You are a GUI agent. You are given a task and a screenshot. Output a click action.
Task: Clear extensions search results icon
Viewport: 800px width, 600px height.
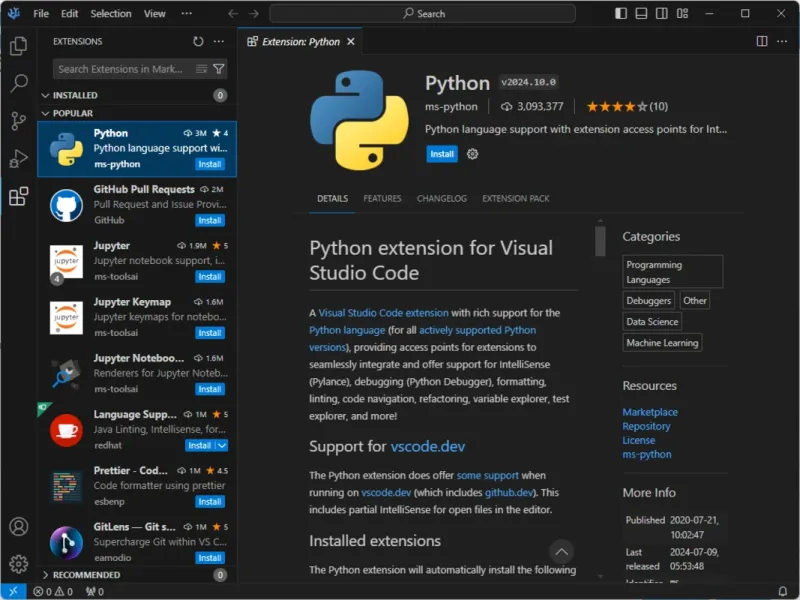pos(202,69)
